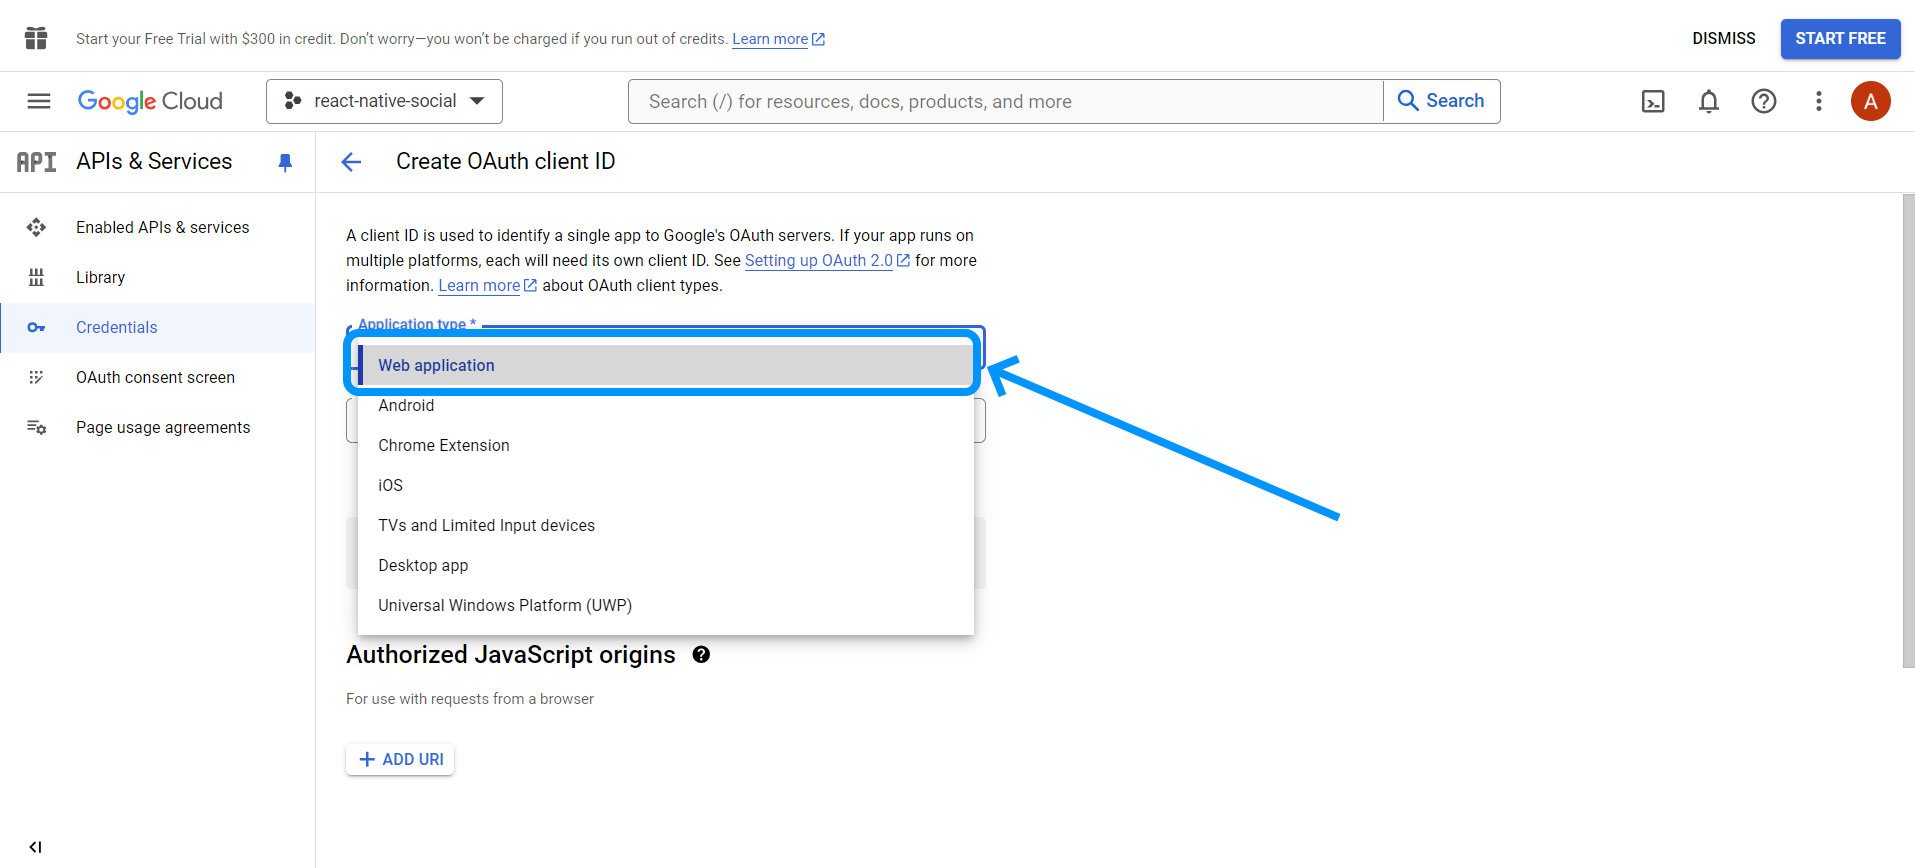This screenshot has height=868, width=1915.
Task: Go back with the arrow icon
Action: pos(351,162)
